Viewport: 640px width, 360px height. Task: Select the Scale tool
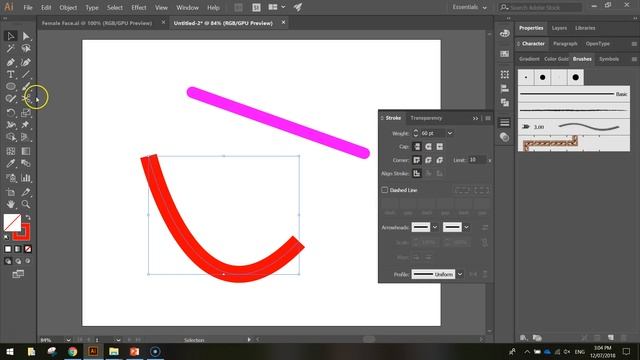tap(26, 113)
